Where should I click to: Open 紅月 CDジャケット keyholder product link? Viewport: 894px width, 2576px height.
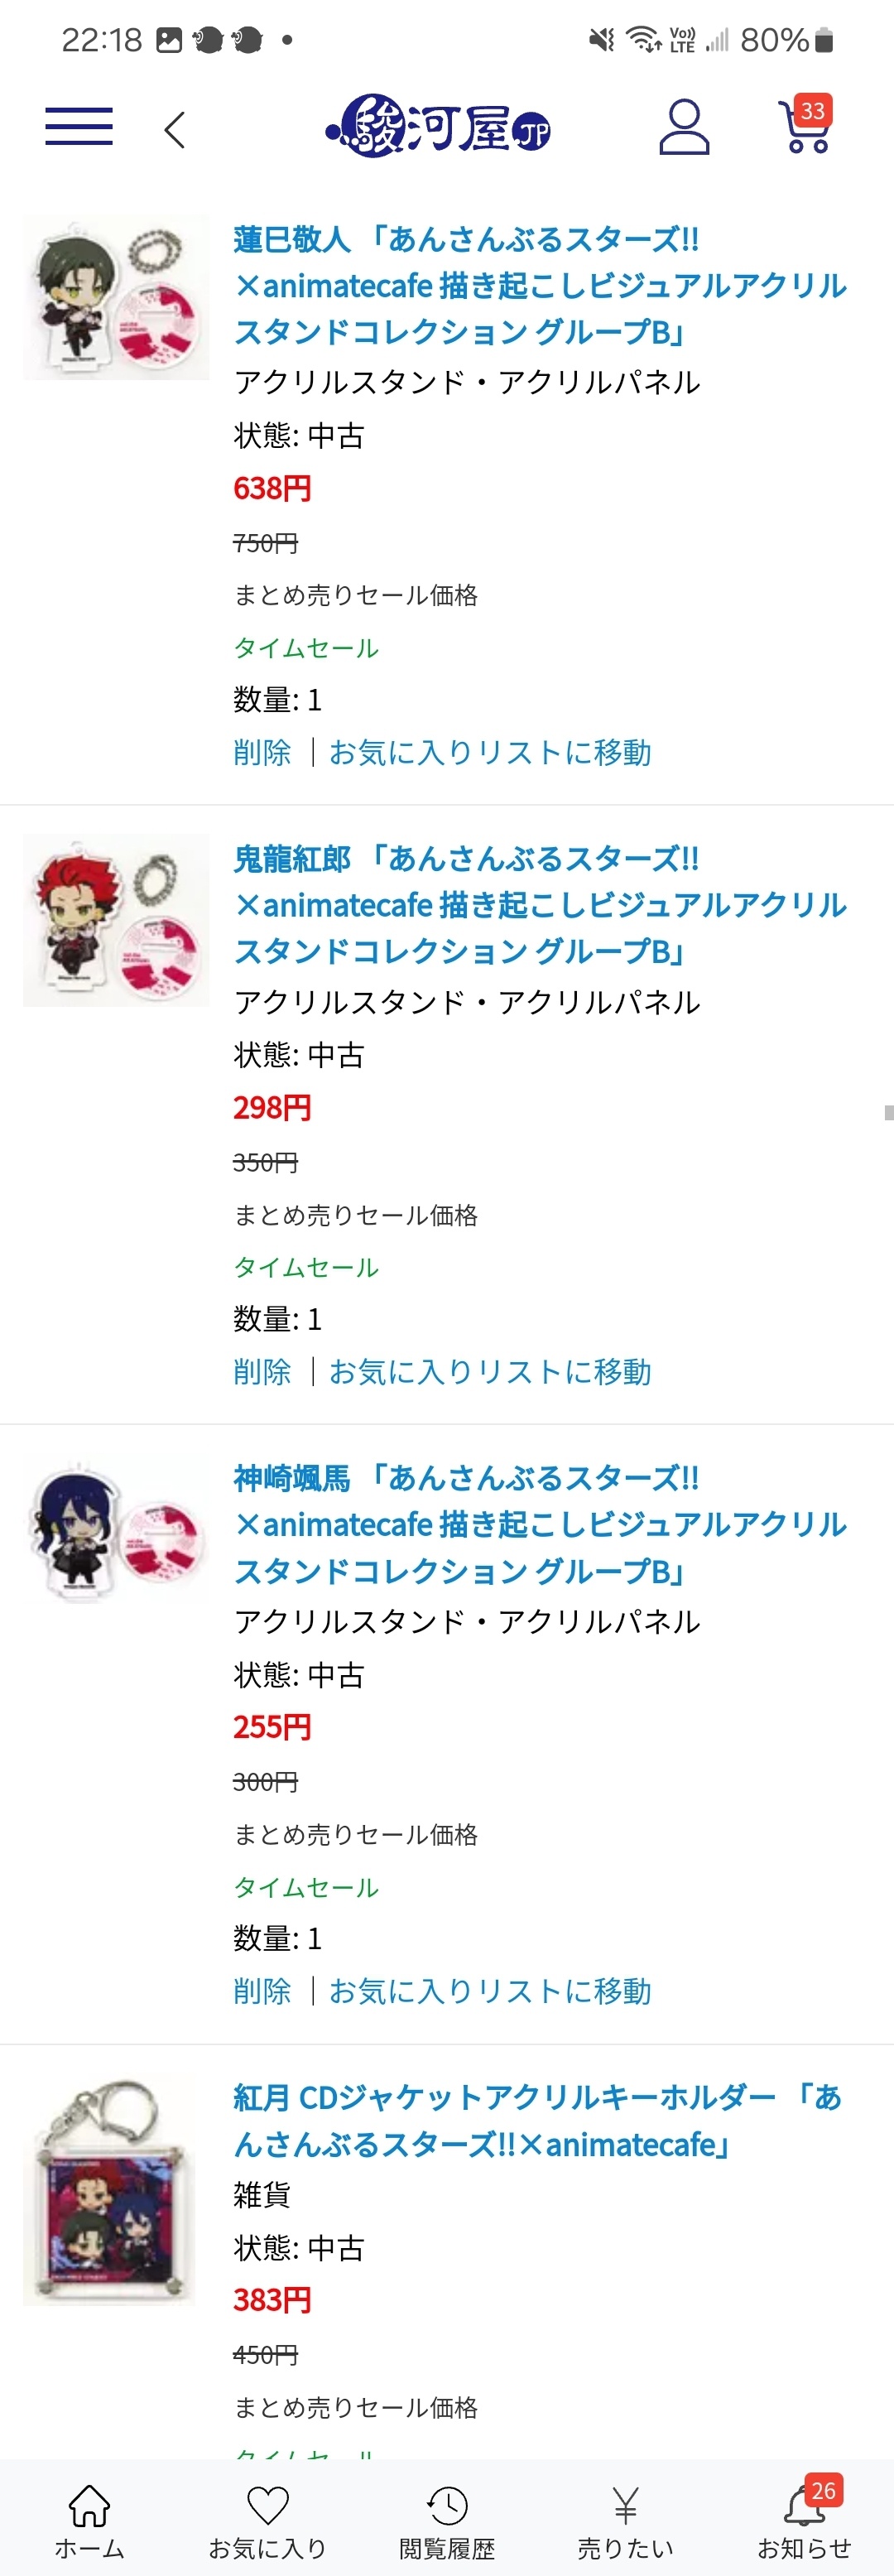[538, 2120]
